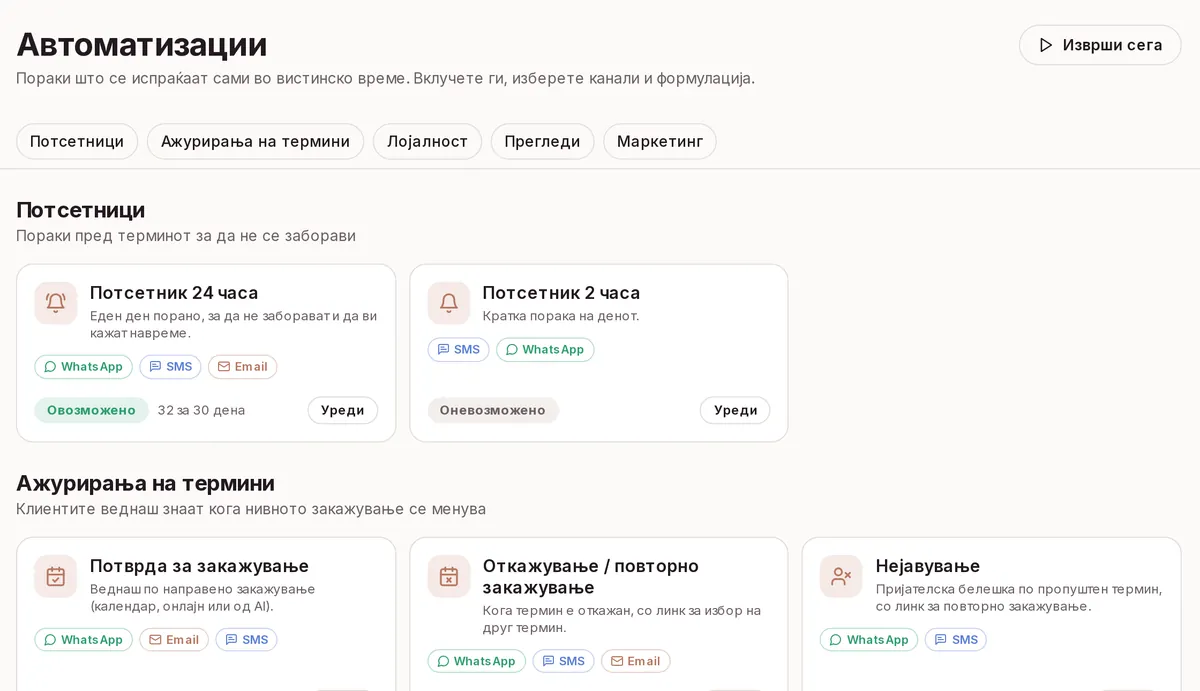The height and width of the screenshot is (691, 1200).
Task: Click the bell icon of Потсетник 2 часа
Action: click(x=449, y=303)
